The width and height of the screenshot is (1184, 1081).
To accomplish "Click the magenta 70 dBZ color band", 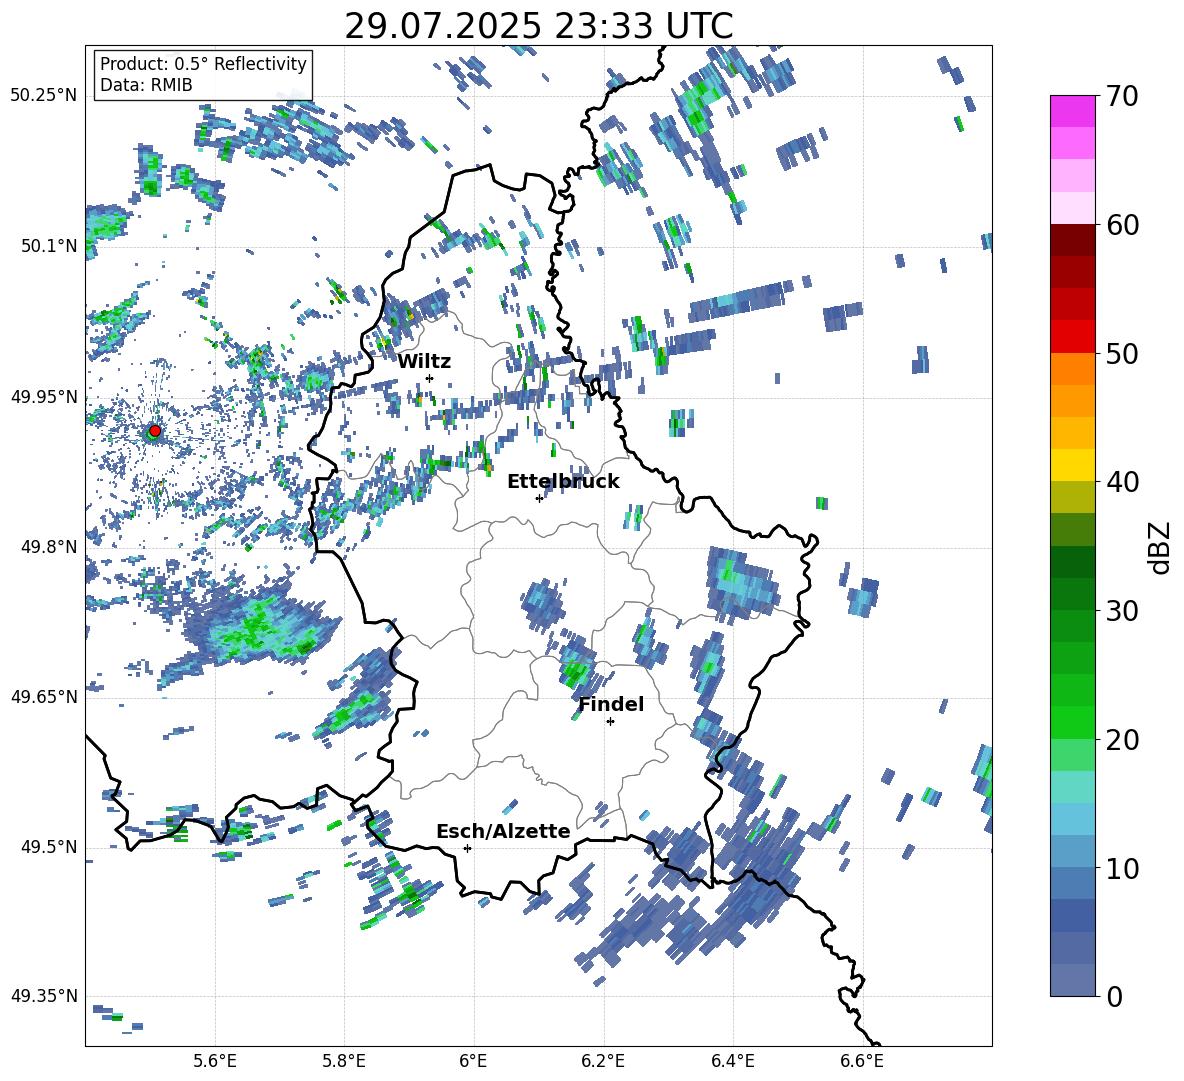I will pos(1072,111).
